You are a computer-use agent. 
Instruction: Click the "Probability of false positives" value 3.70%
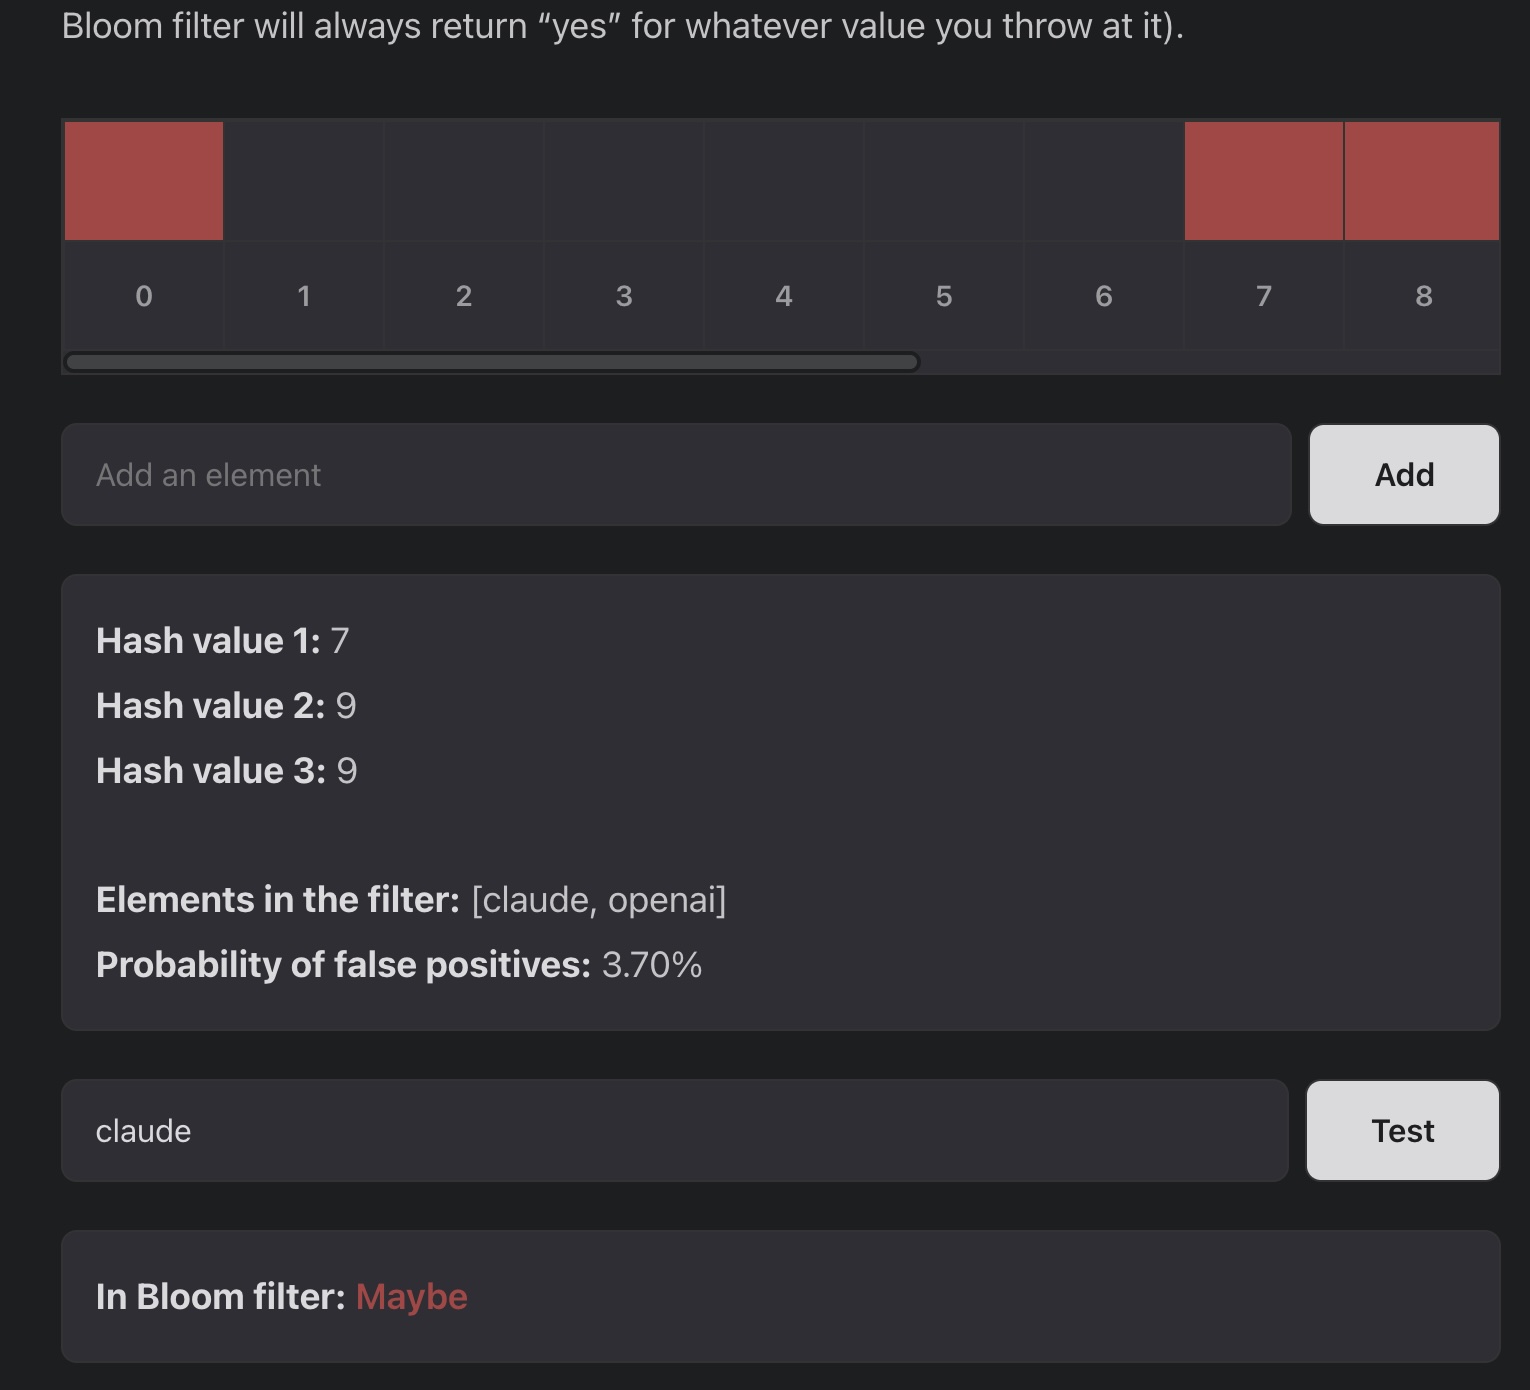[x=652, y=965]
